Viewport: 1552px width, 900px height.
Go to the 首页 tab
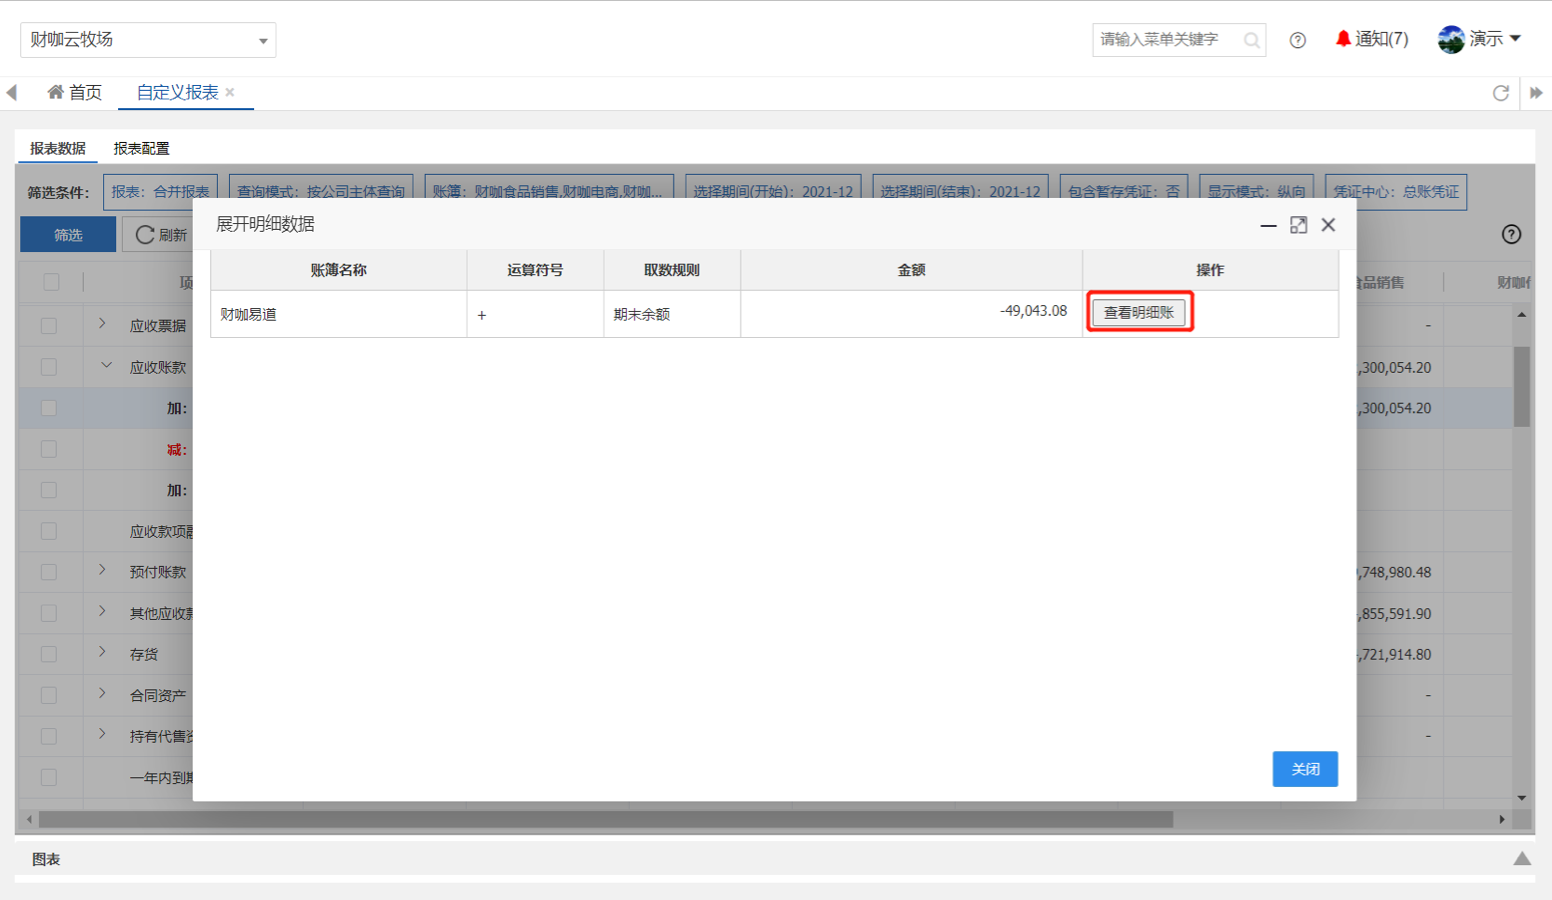(x=75, y=93)
